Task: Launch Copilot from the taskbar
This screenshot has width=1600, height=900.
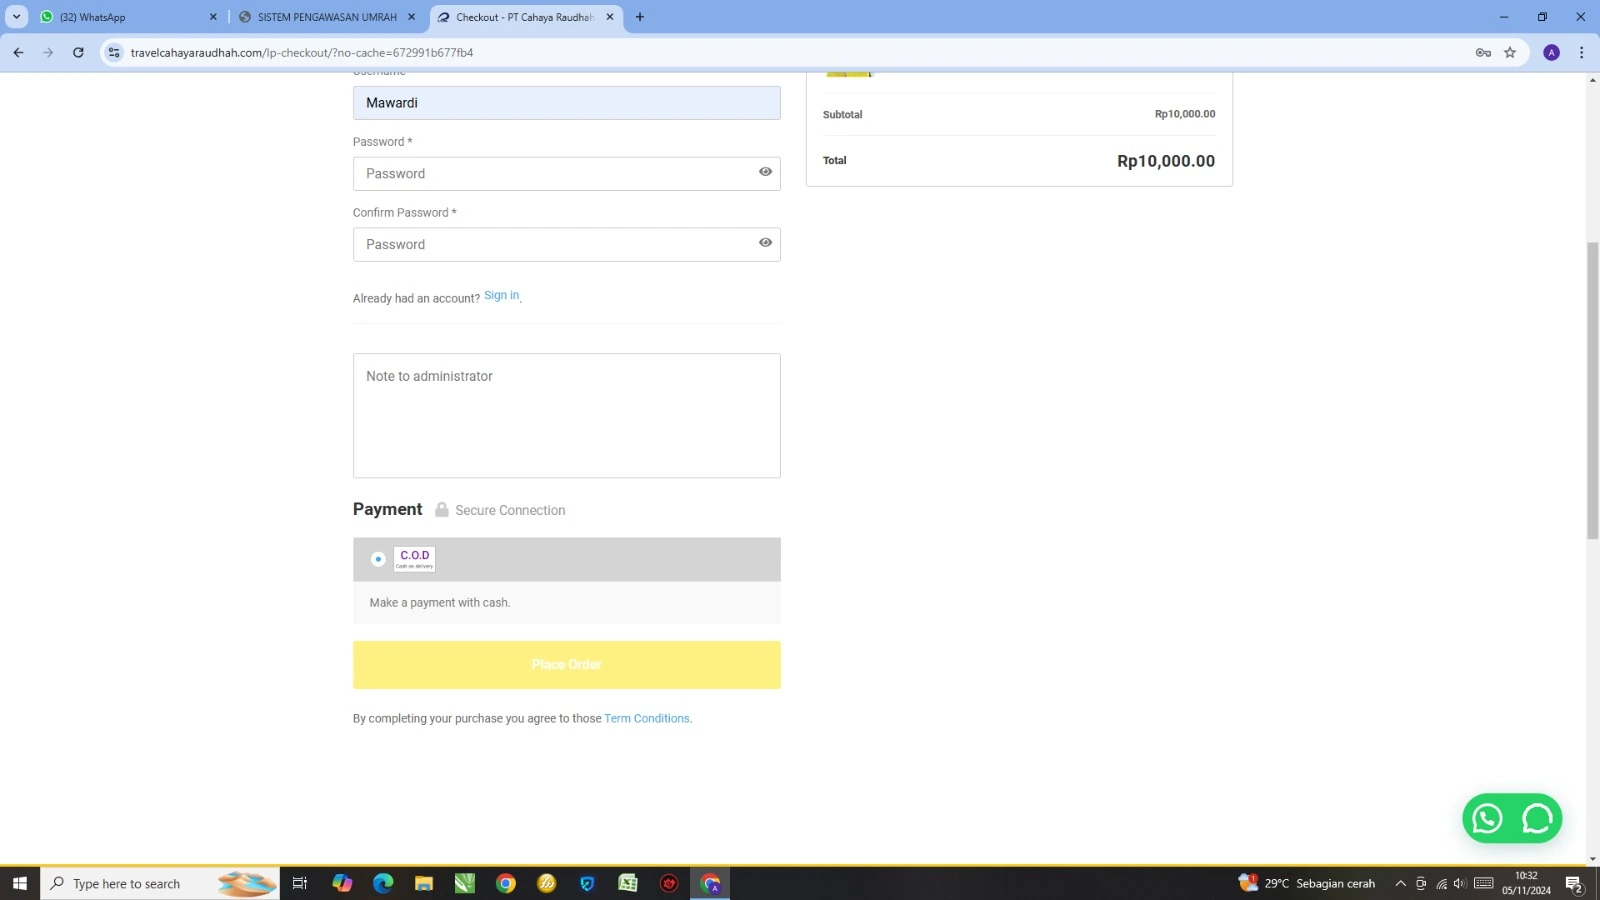Action: [x=342, y=884]
